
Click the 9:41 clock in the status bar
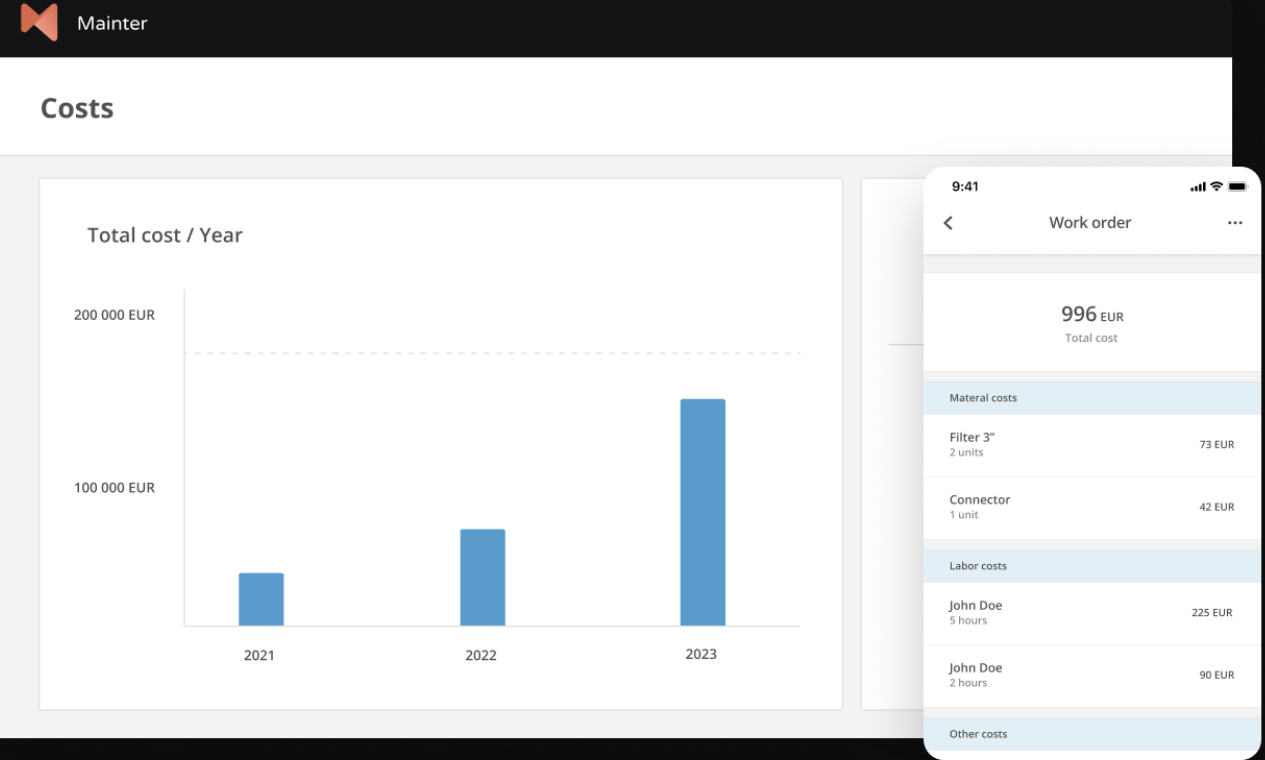click(965, 186)
